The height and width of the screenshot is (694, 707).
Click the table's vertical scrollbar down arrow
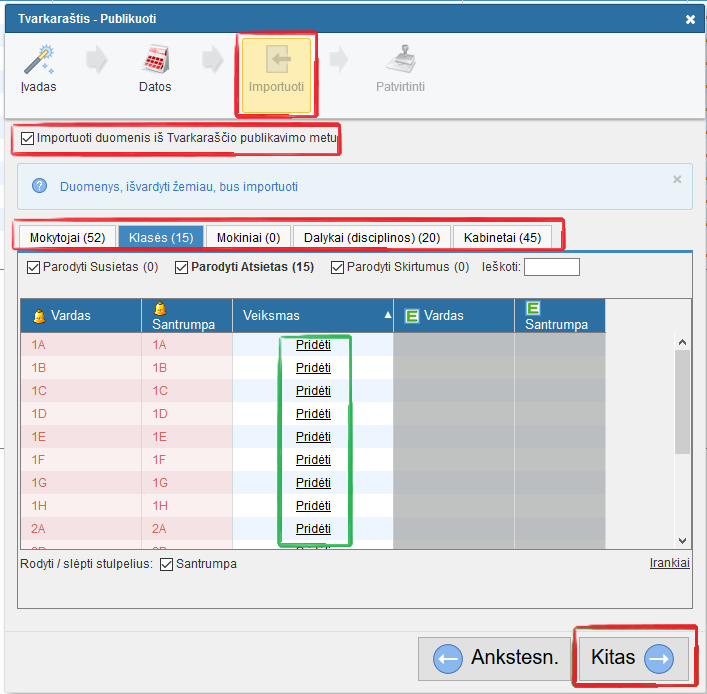(682, 540)
